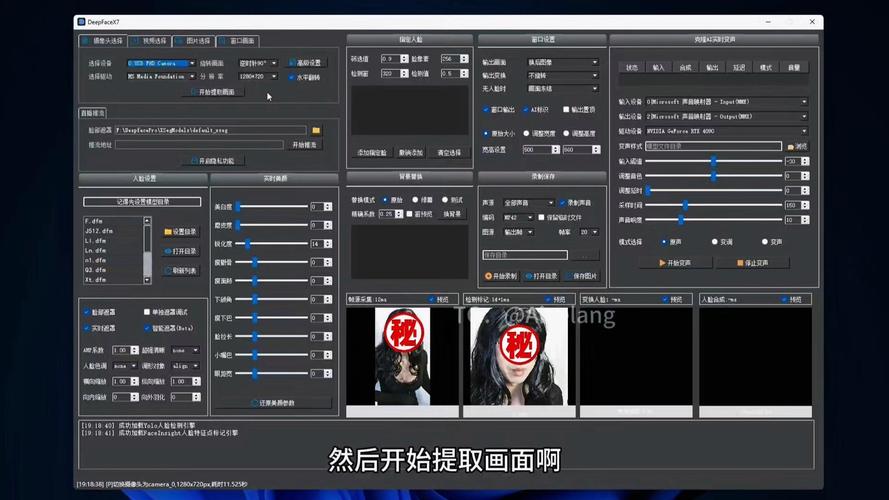
Task: Click the 浏览 browse folder button for voice model
Action: tap(797, 146)
